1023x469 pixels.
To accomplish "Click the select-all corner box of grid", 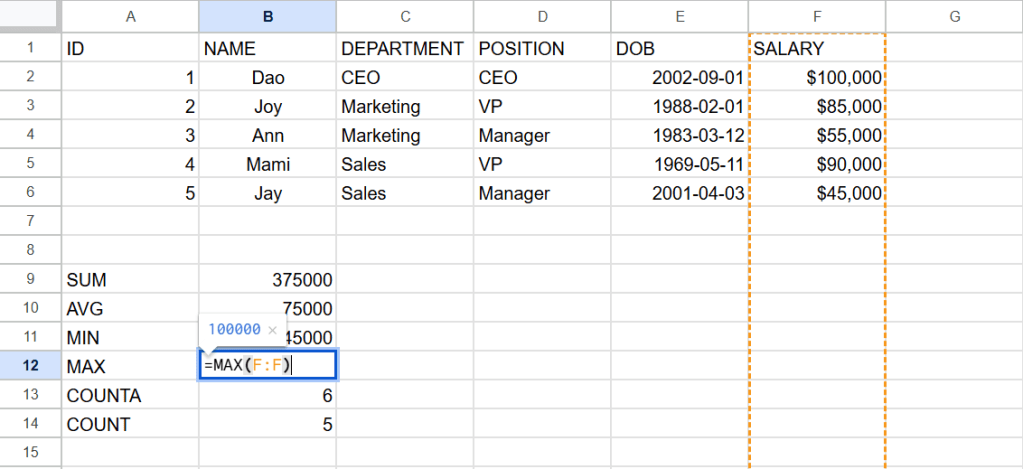I will click(x=30, y=15).
